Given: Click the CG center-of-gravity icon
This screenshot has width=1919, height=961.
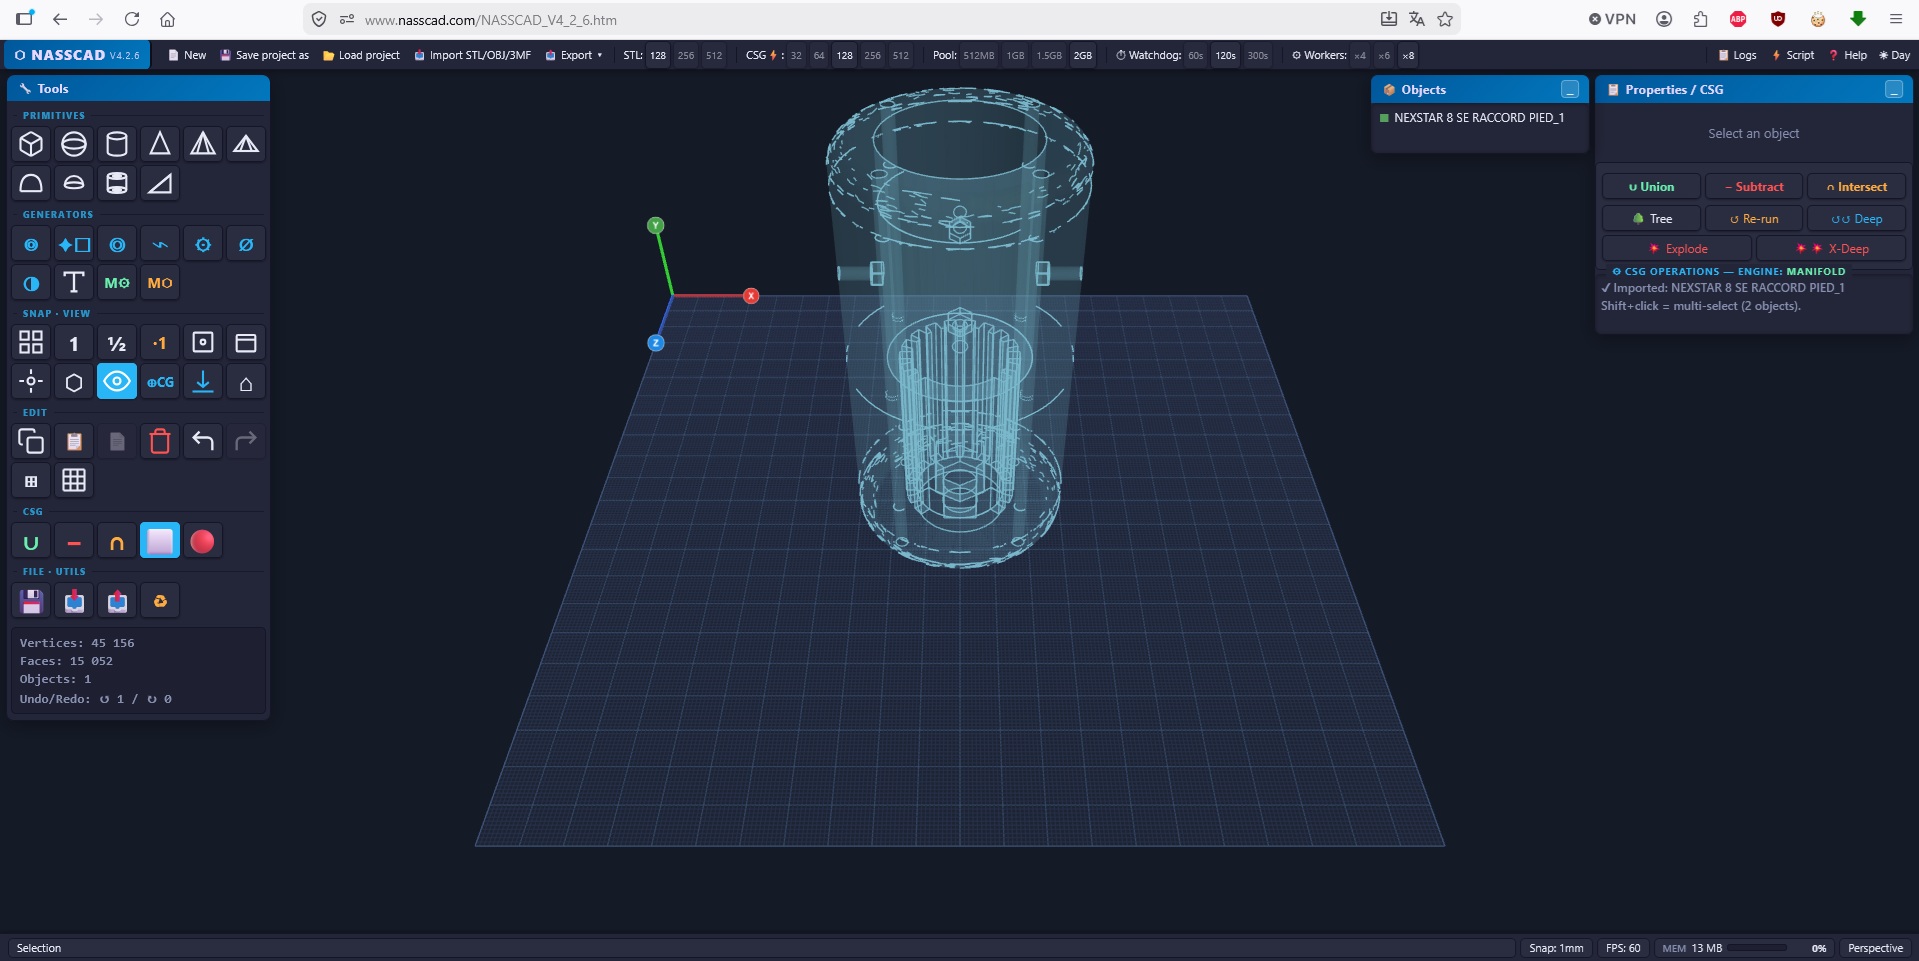Looking at the screenshot, I should [x=160, y=382].
